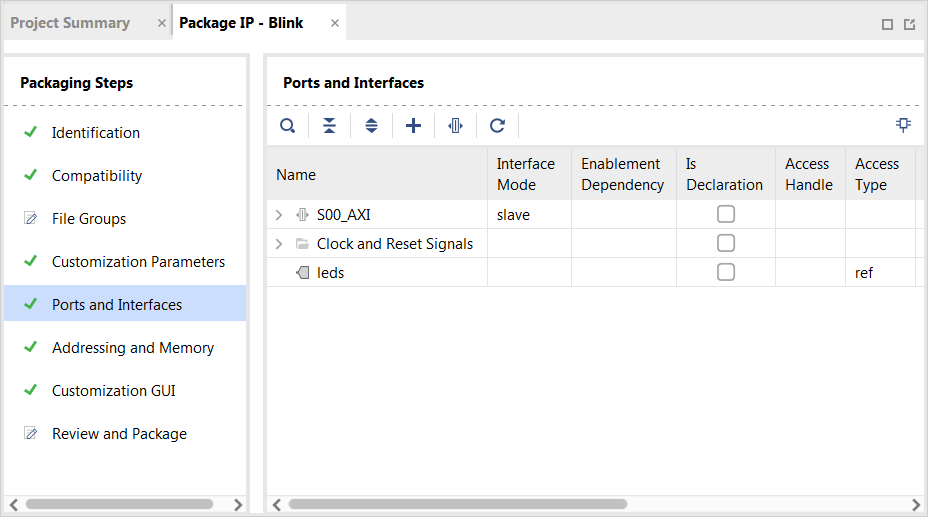Viewport: 928px width, 517px height.
Task: Select the leds port row
Action: pyautogui.click(x=592, y=273)
